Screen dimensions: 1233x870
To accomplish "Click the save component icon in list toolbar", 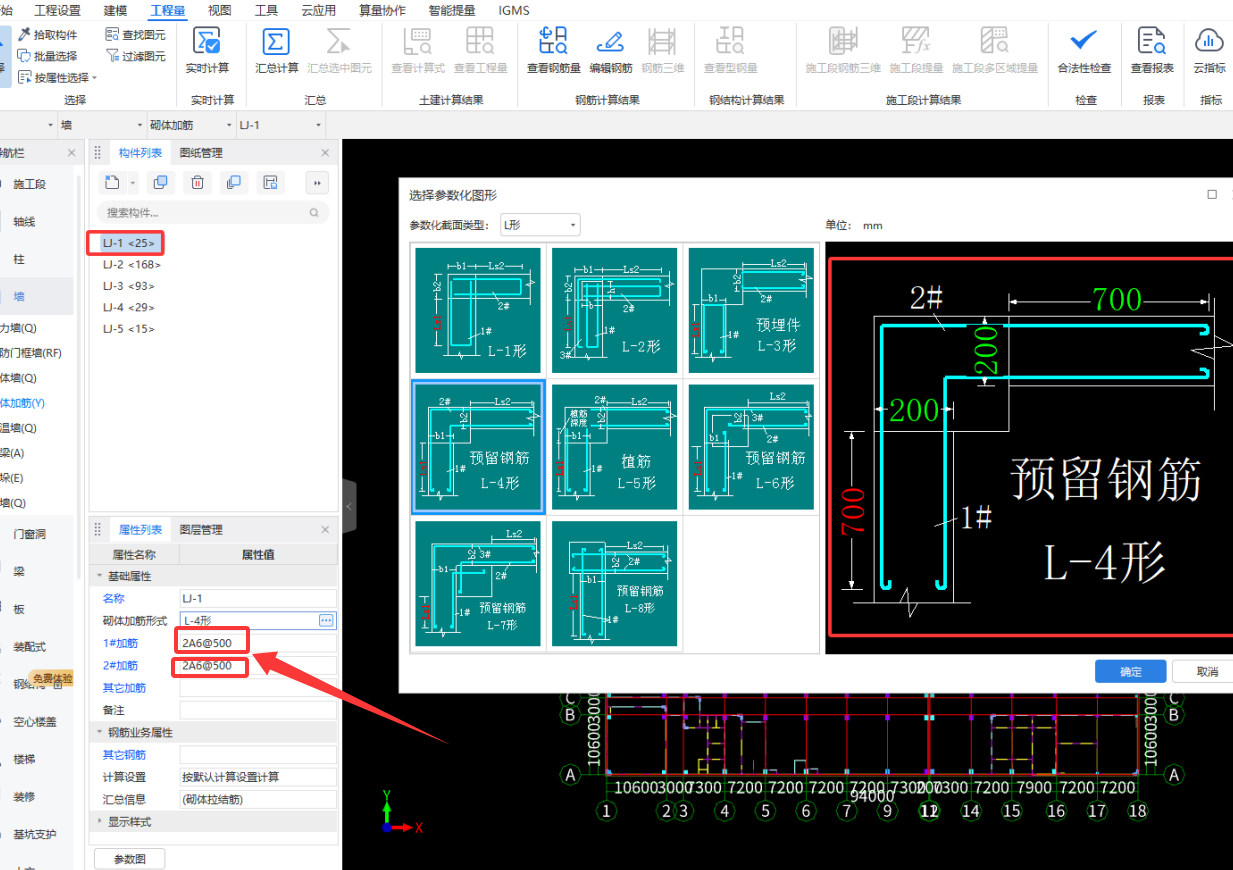I will [x=269, y=182].
